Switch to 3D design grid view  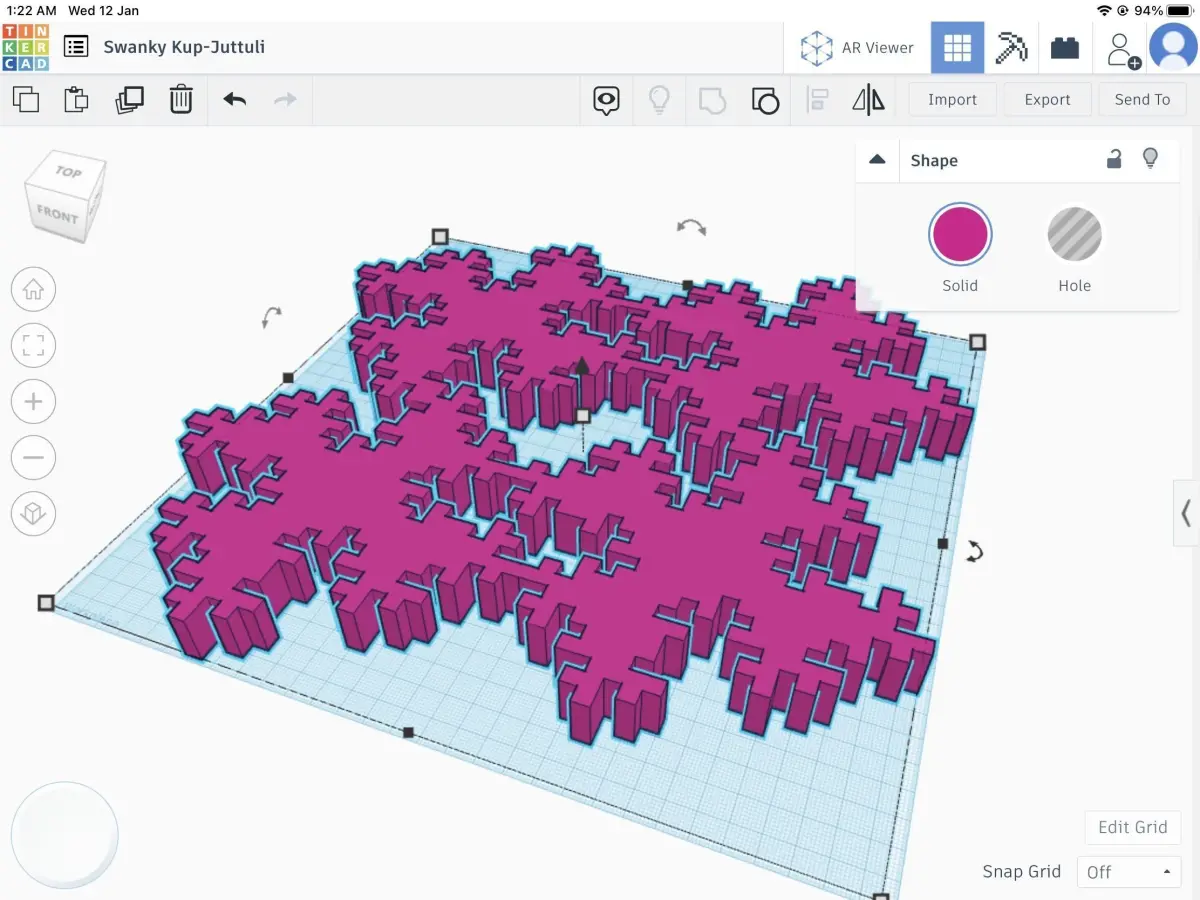click(957, 47)
